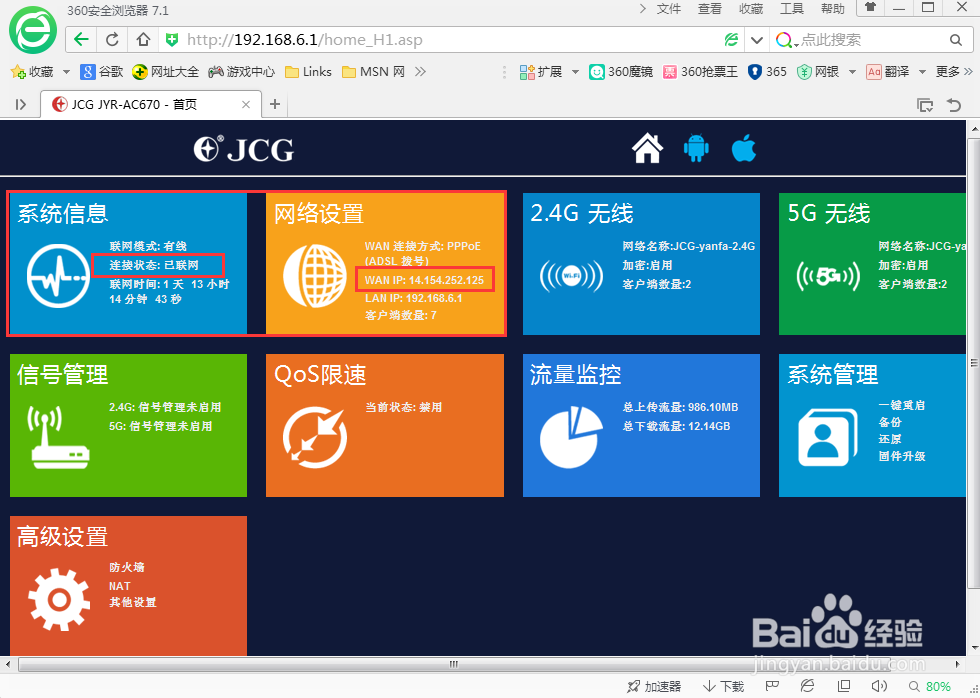Select the home icon on the router page
This screenshot has width=980, height=698.
click(x=647, y=148)
